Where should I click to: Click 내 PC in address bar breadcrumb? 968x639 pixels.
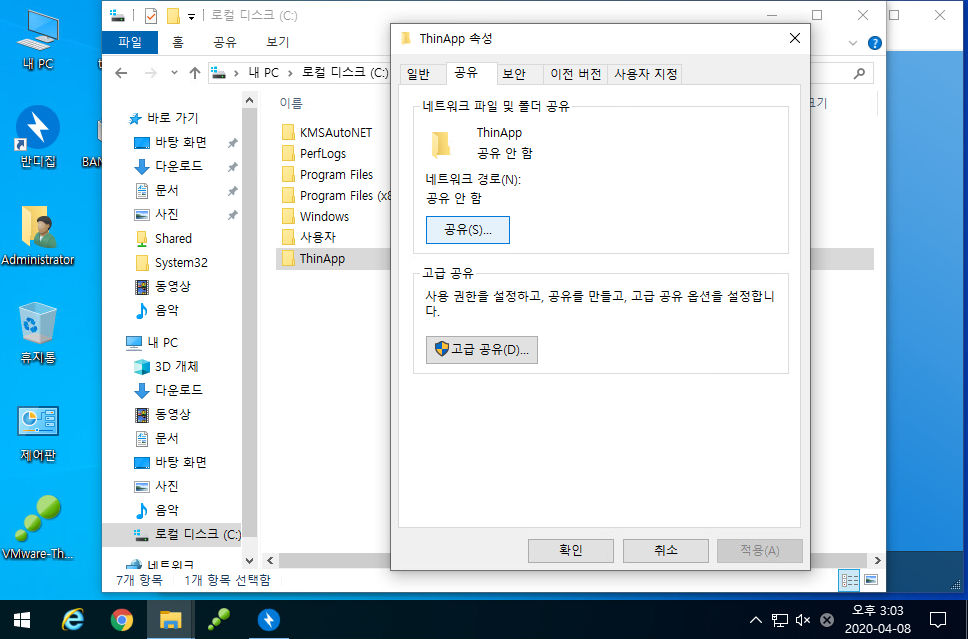(x=264, y=73)
